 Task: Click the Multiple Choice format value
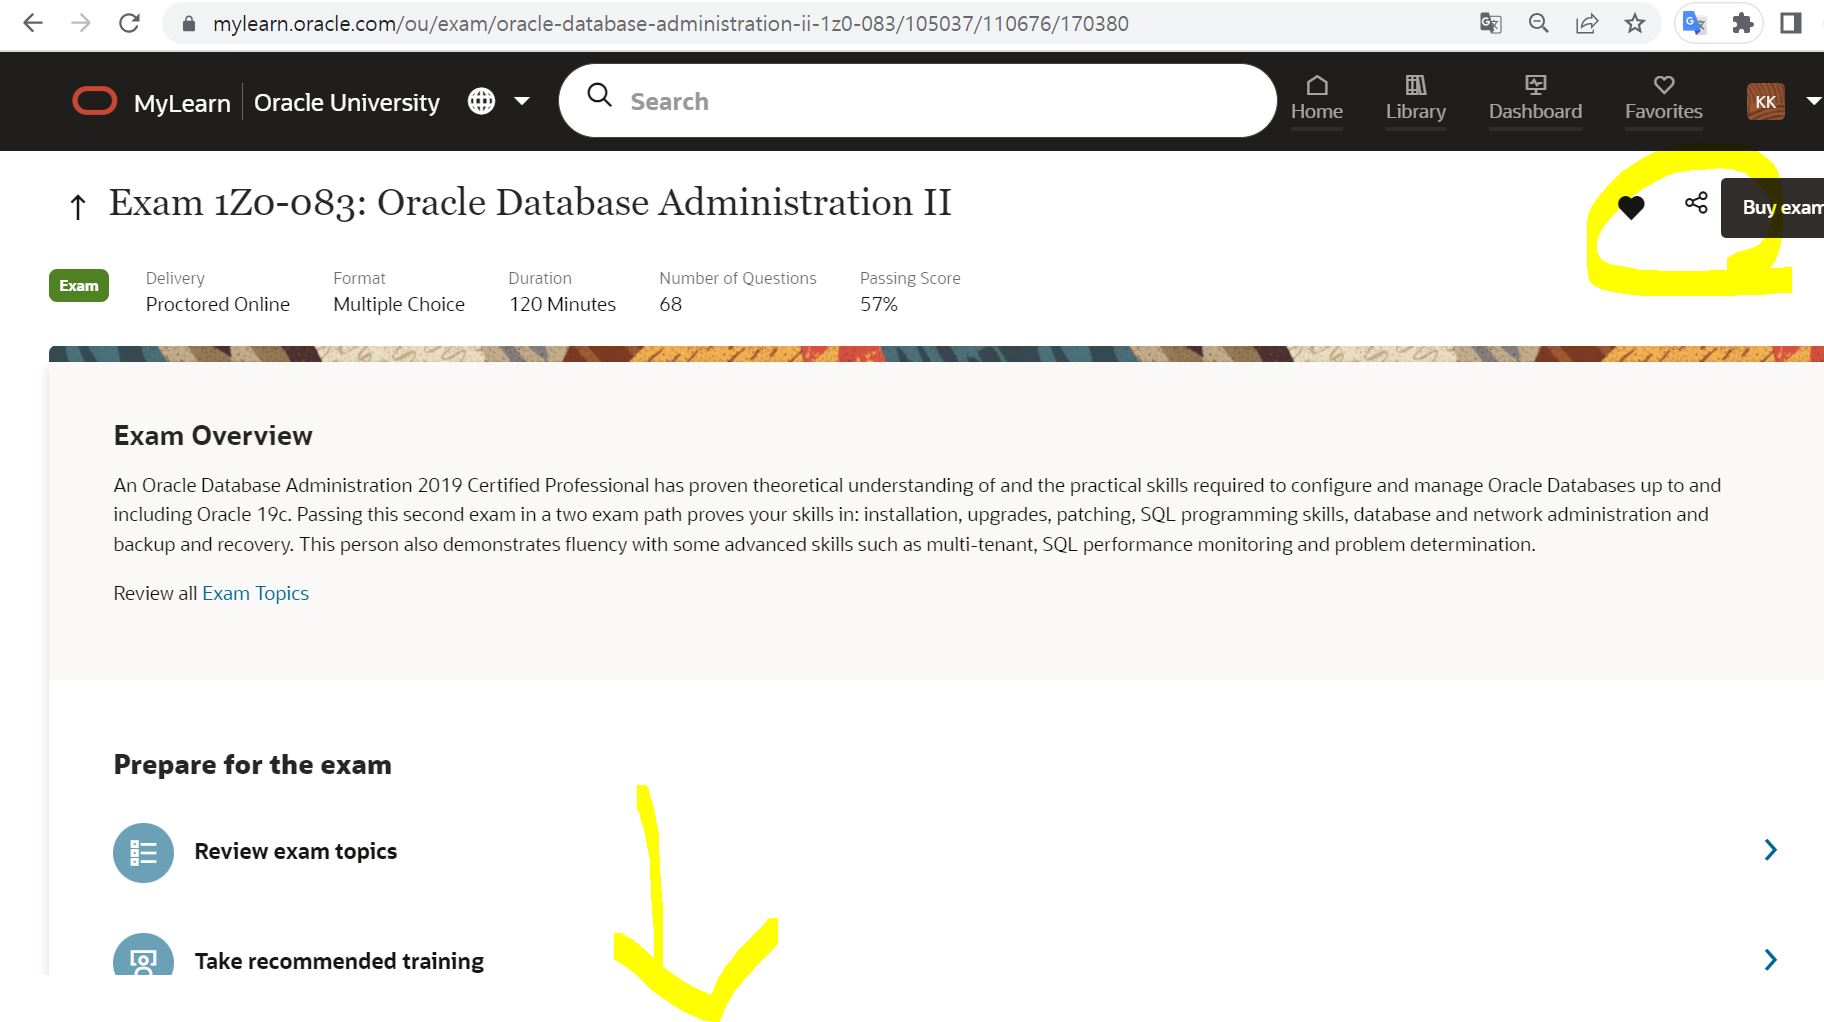(x=399, y=304)
